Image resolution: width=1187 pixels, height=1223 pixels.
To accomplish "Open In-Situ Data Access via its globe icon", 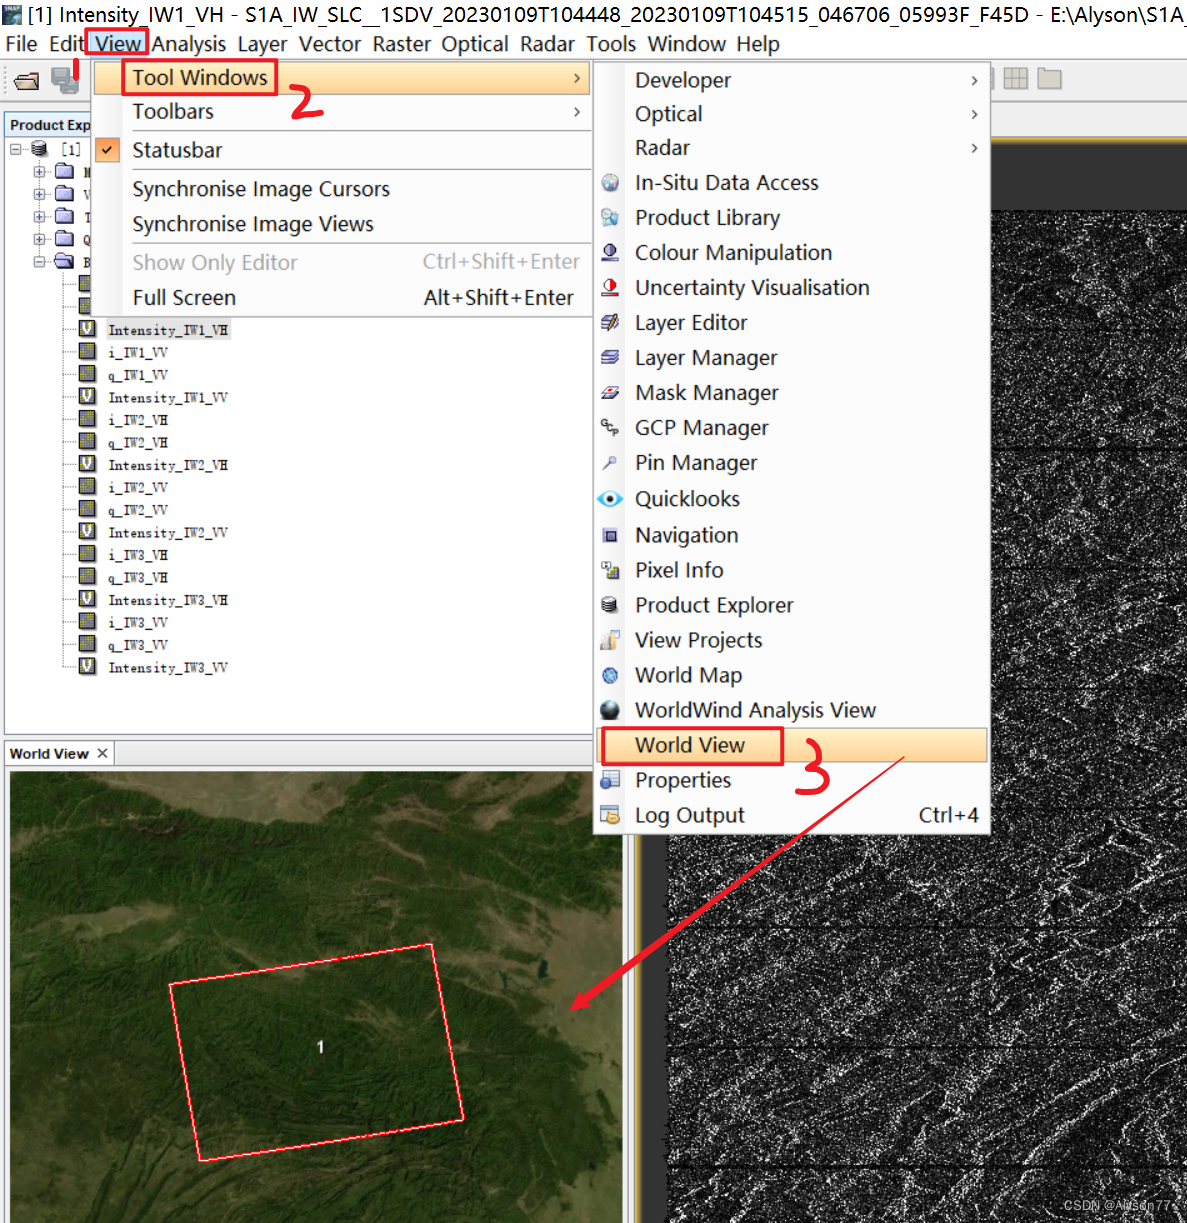I will point(610,183).
